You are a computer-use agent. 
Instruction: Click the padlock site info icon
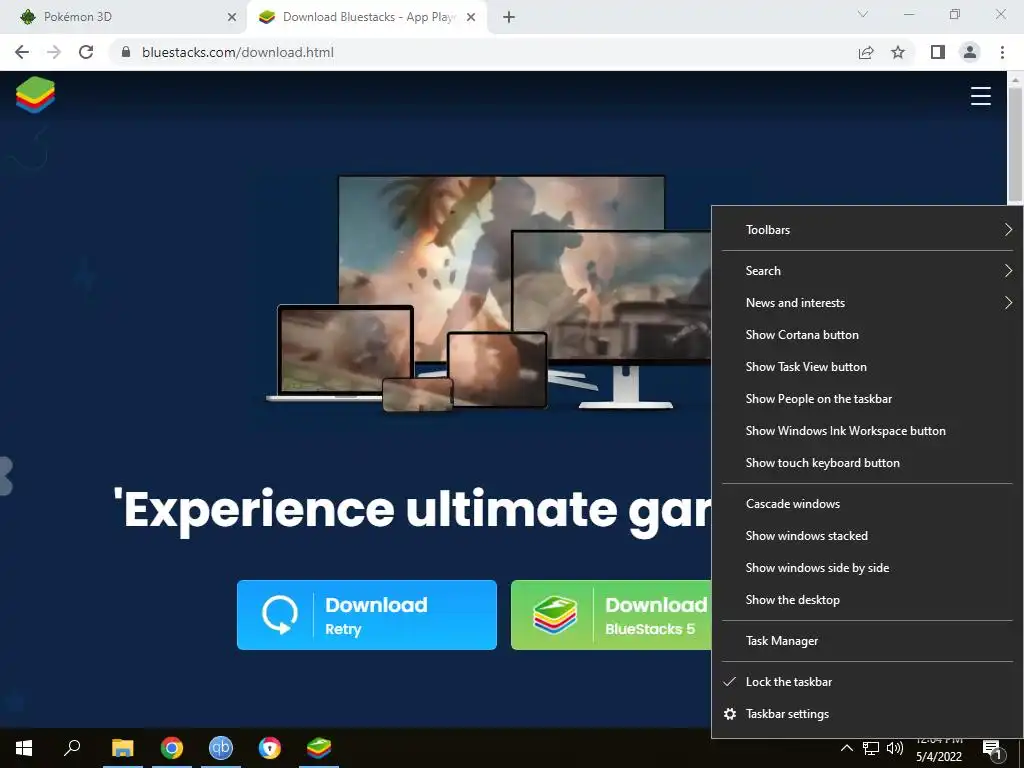[126, 52]
